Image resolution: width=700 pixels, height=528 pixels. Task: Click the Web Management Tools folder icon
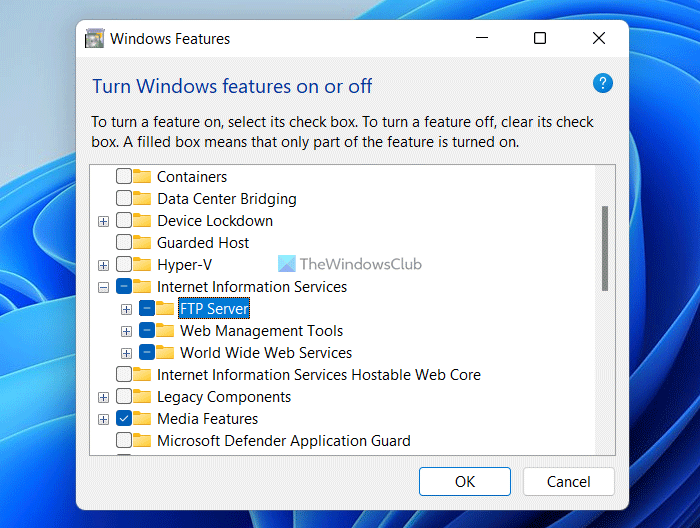(165, 330)
